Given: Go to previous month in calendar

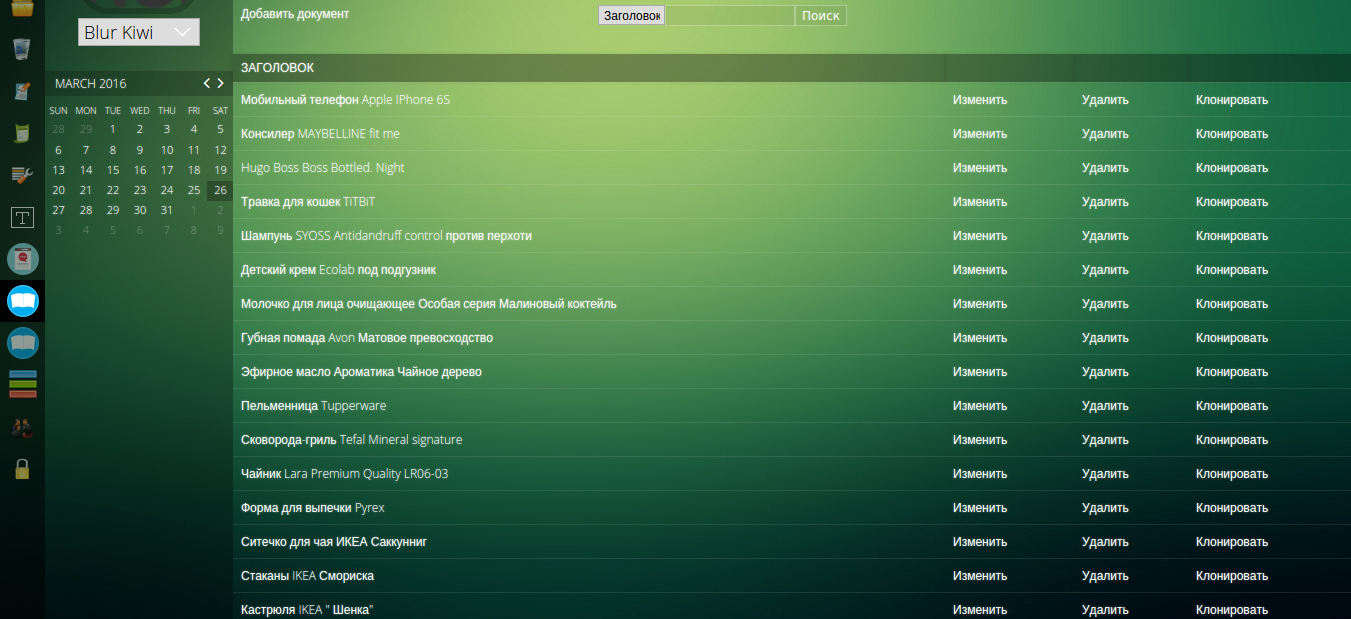Looking at the screenshot, I should point(207,83).
